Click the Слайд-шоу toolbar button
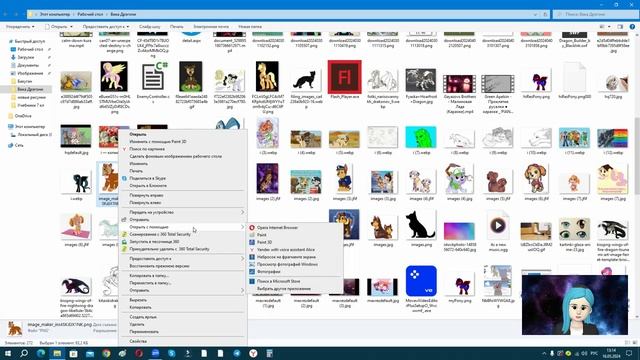This screenshot has width=640, height=360. (x=149, y=27)
